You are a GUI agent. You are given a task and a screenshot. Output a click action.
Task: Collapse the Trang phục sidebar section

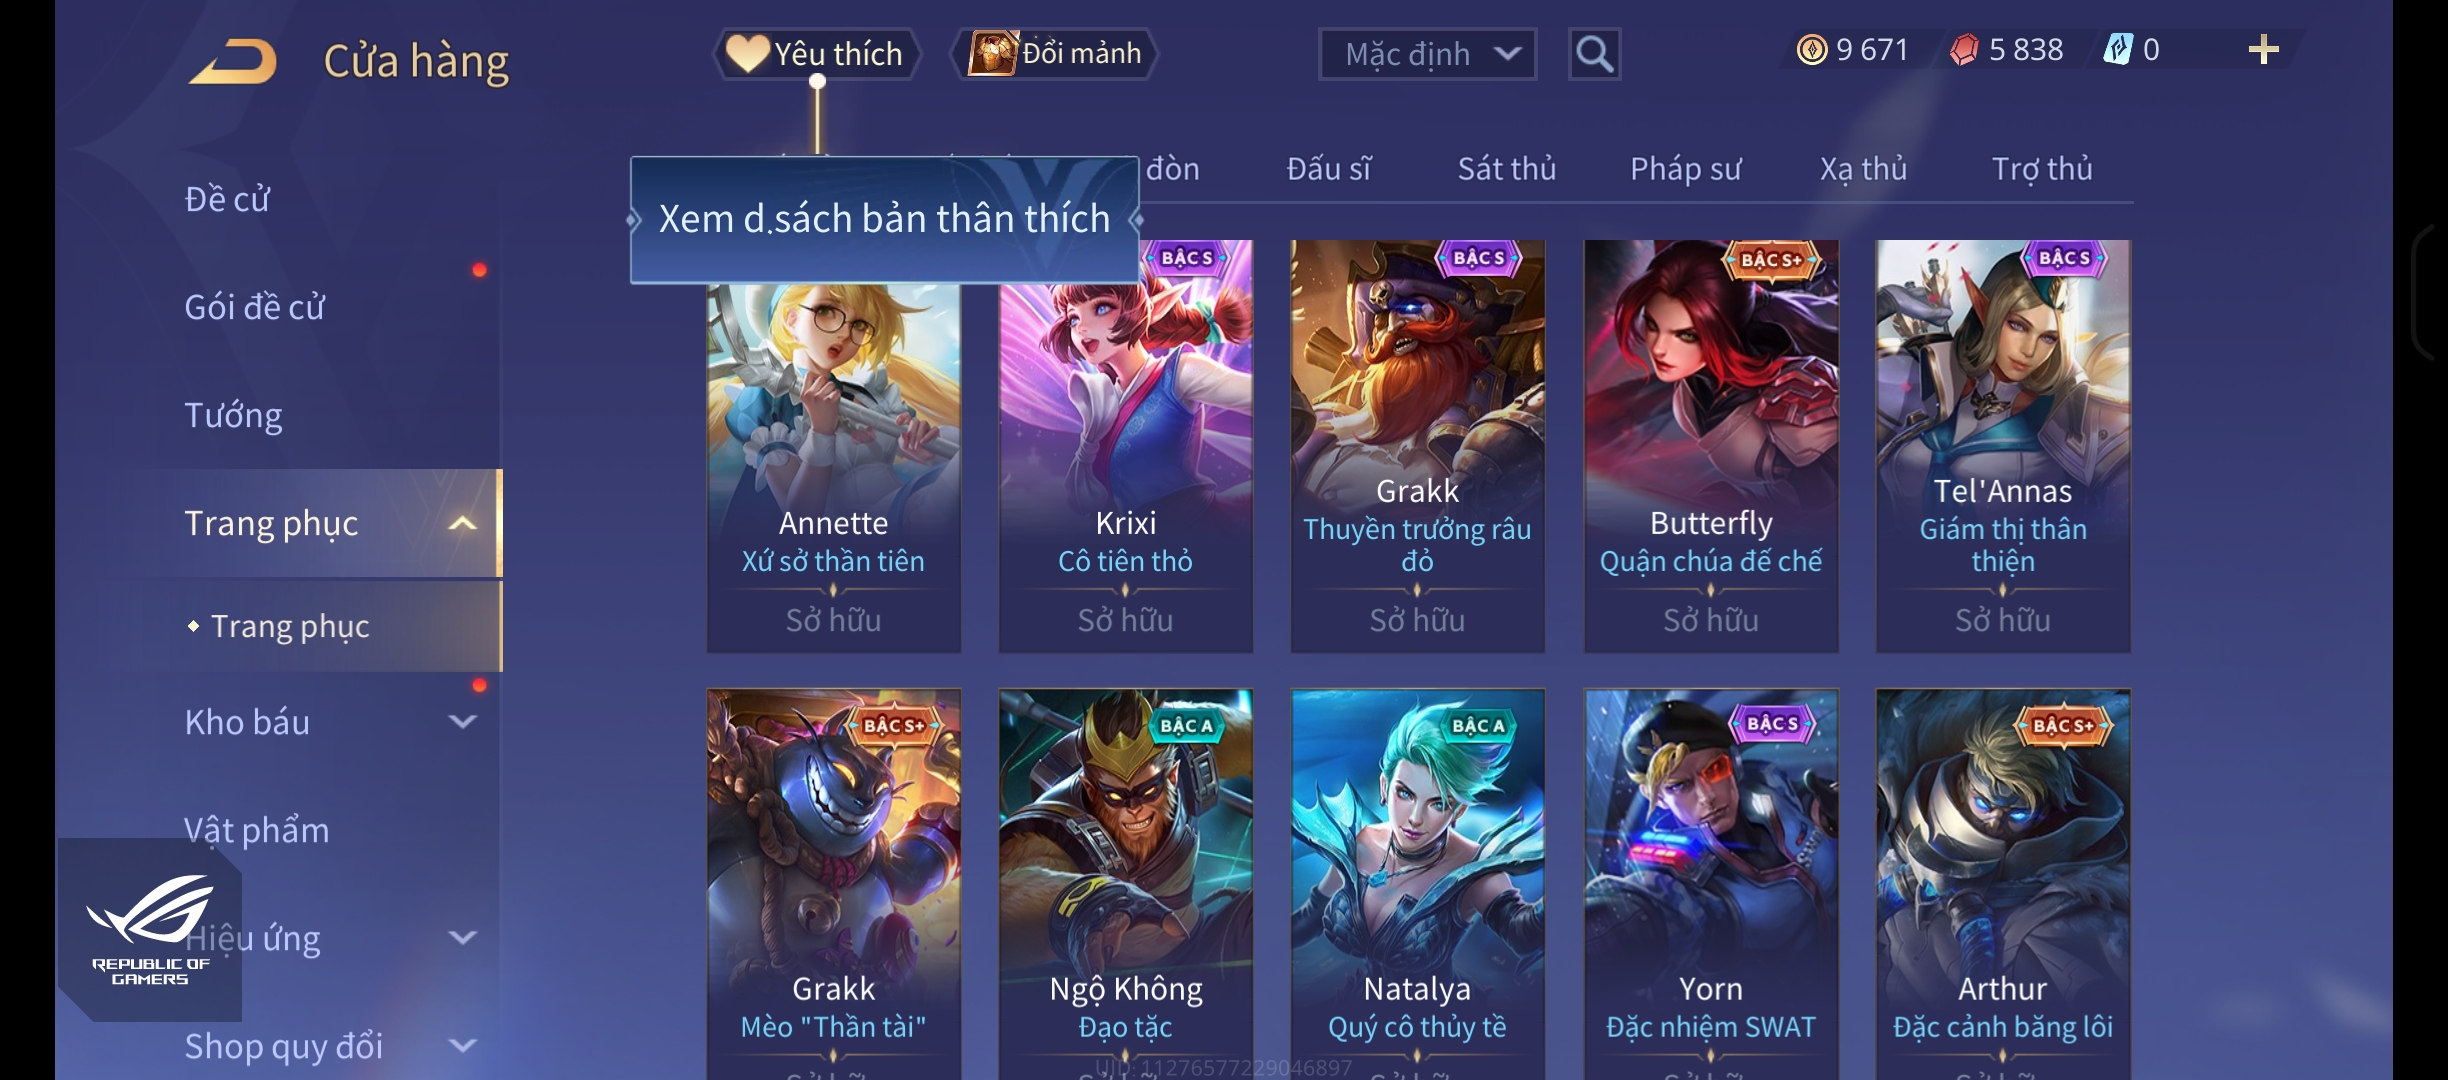coord(463,523)
